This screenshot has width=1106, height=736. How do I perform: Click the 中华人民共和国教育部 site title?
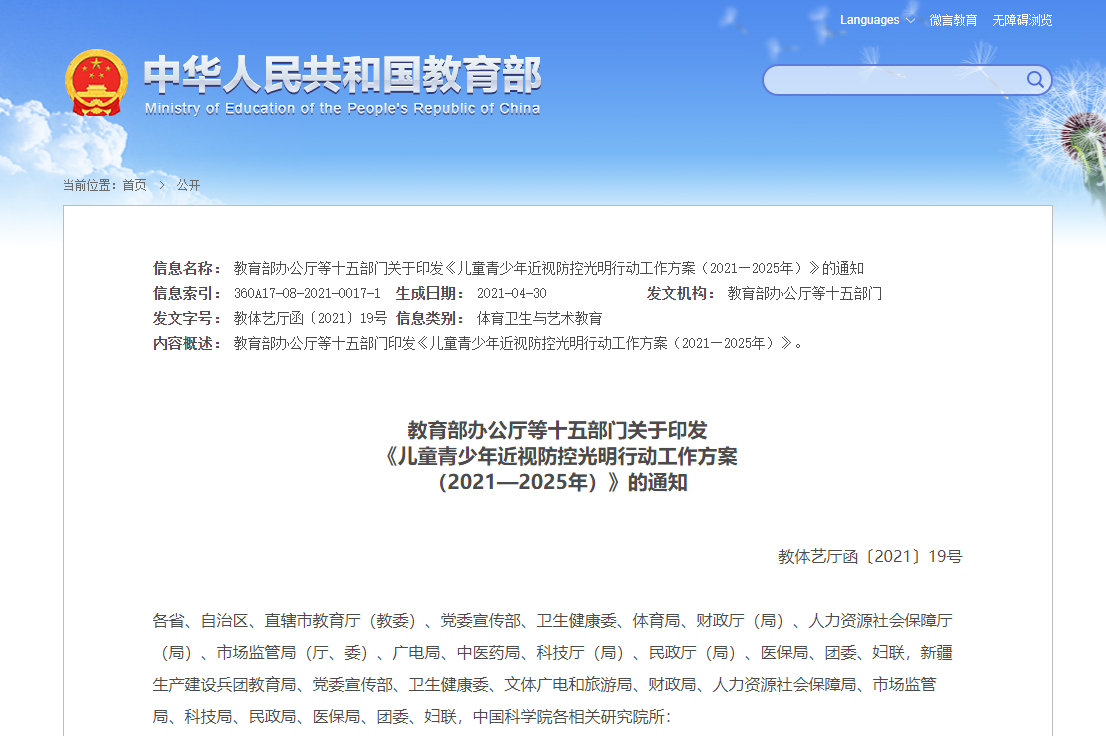pyautogui.click(x=342, y=75)
